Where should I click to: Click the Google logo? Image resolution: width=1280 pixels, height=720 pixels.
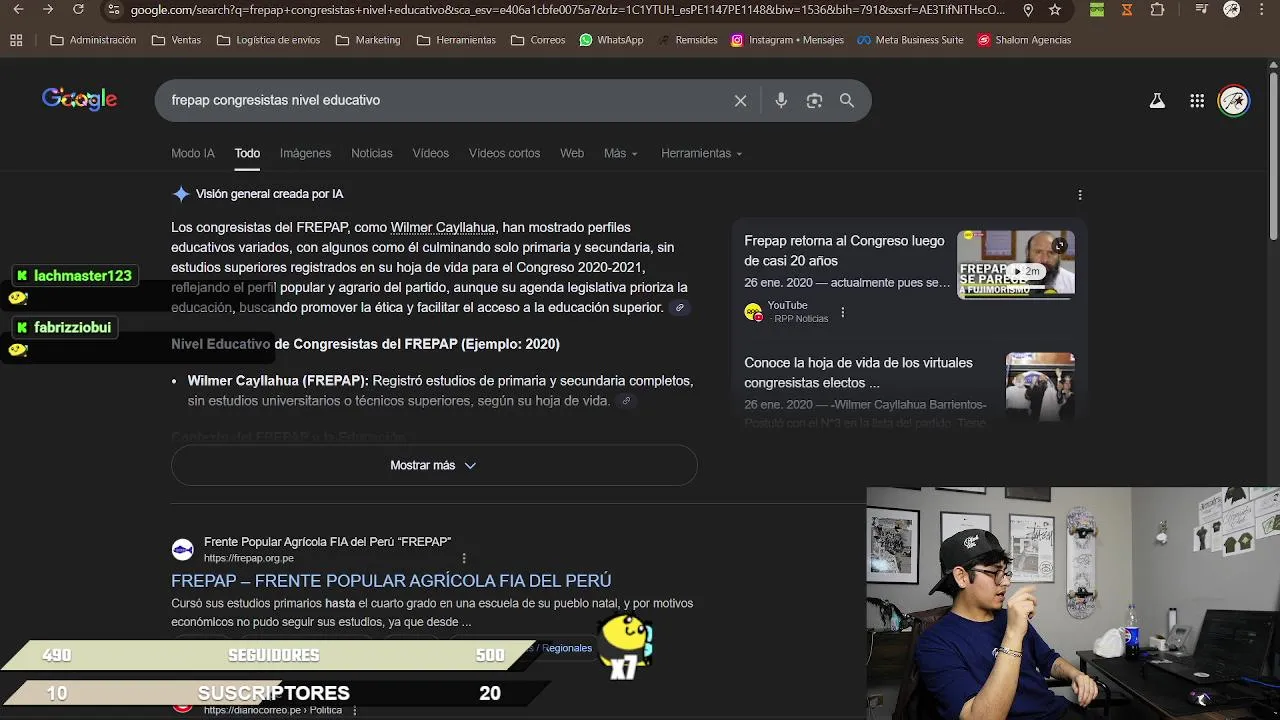tap(79, 99)
